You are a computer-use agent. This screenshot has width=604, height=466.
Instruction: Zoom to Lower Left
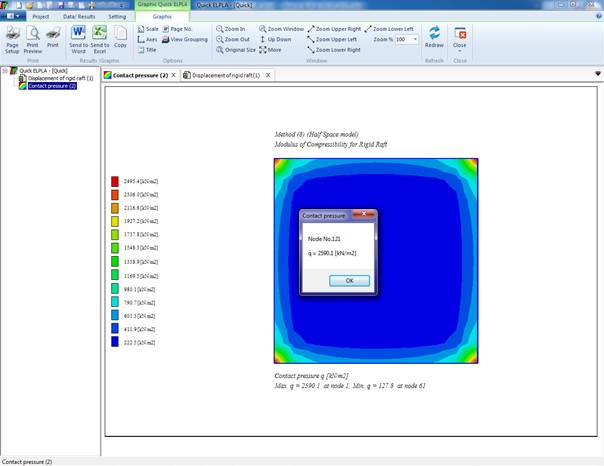[389, 29]
